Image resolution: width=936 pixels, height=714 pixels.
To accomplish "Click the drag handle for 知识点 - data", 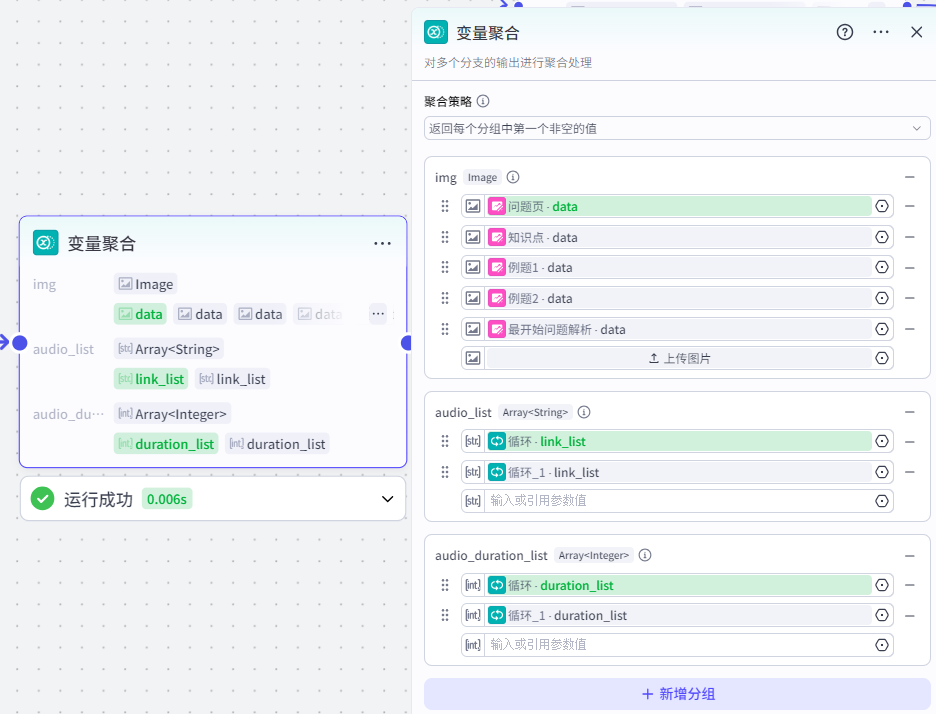I will pyautogui.click(x=445, y=238).
